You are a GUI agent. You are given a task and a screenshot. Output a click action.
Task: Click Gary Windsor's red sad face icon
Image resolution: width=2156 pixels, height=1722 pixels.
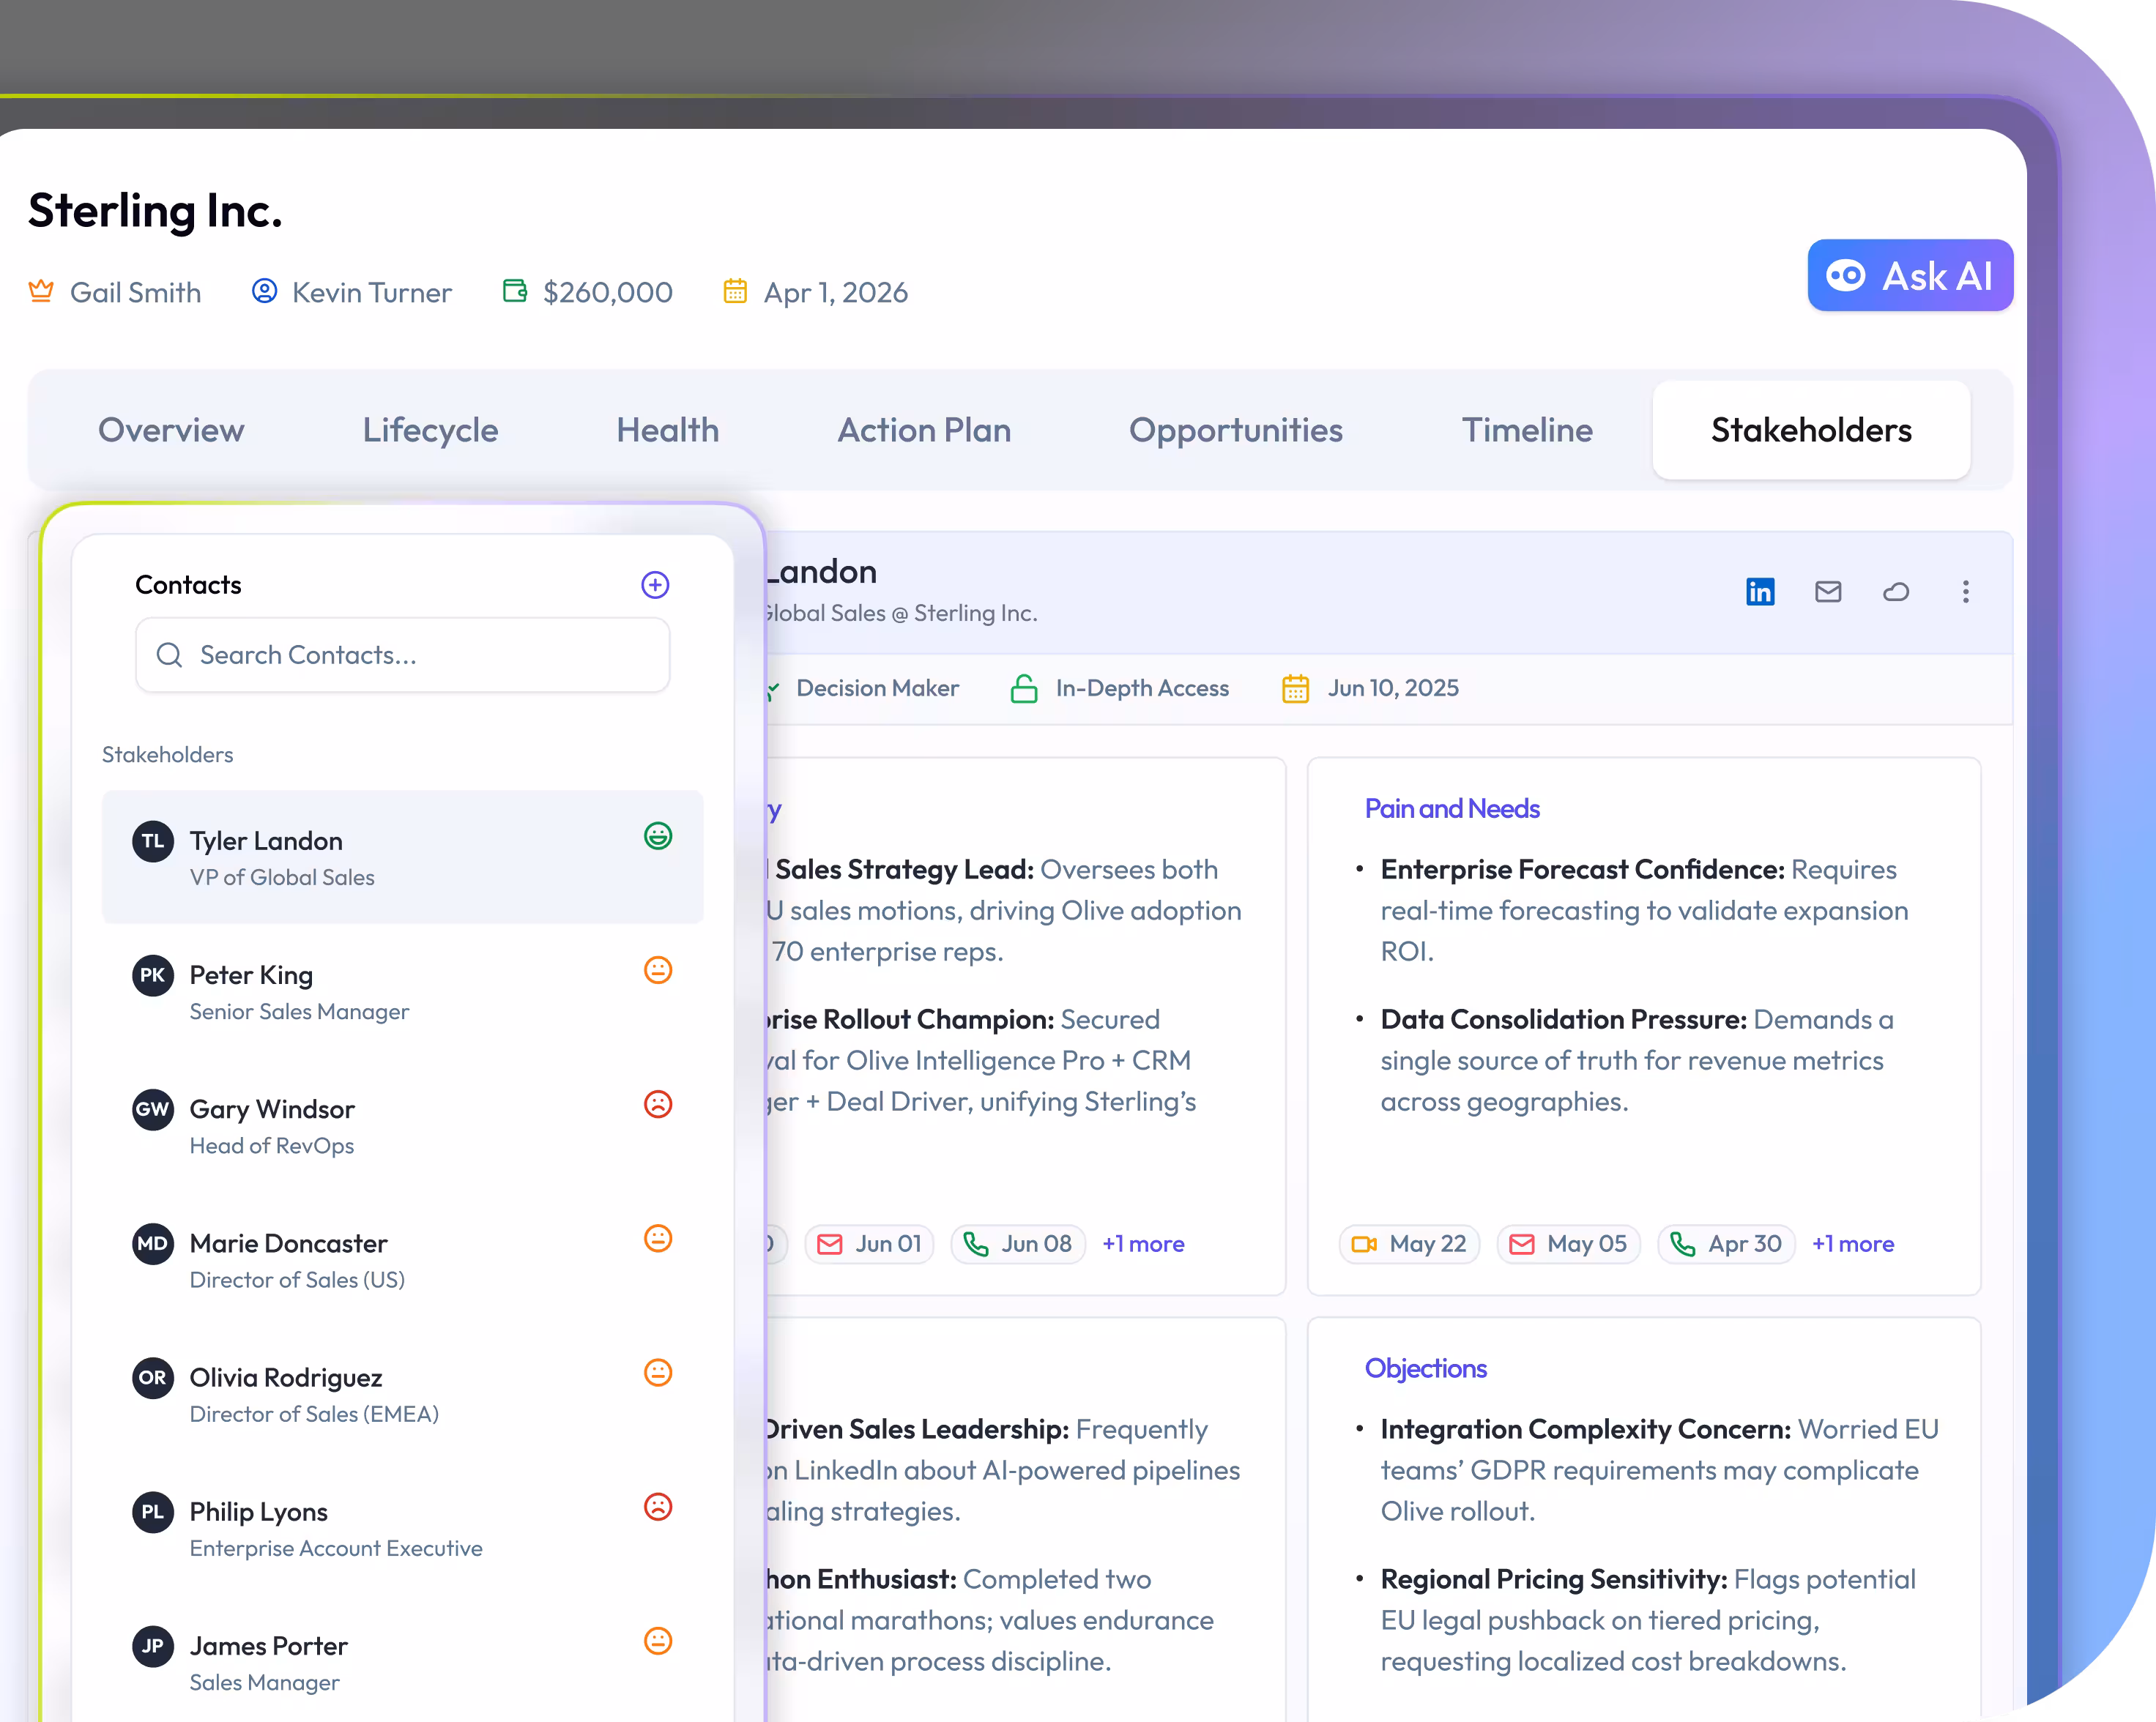(658, 1104)
